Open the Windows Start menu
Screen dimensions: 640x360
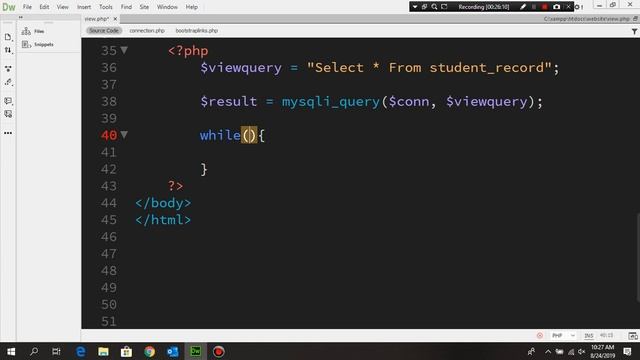click(11, 351)
